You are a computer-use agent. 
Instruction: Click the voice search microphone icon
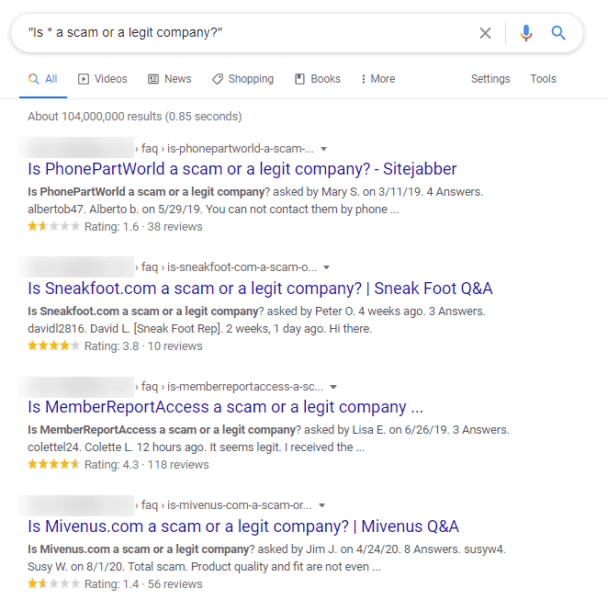(526, 33)
